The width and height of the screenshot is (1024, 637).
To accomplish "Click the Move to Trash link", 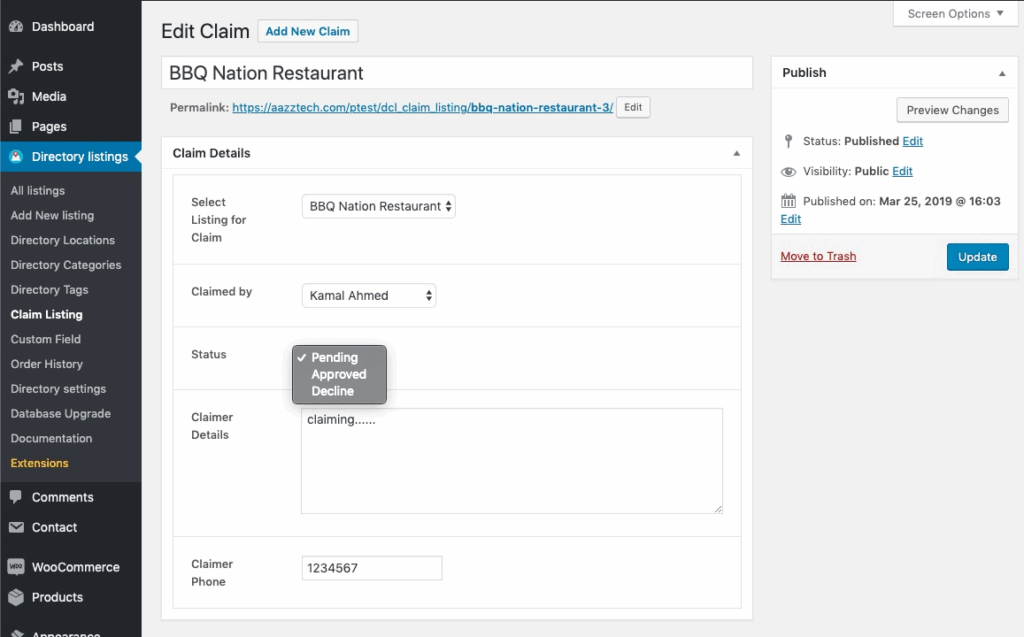I will tap(818, 256).
